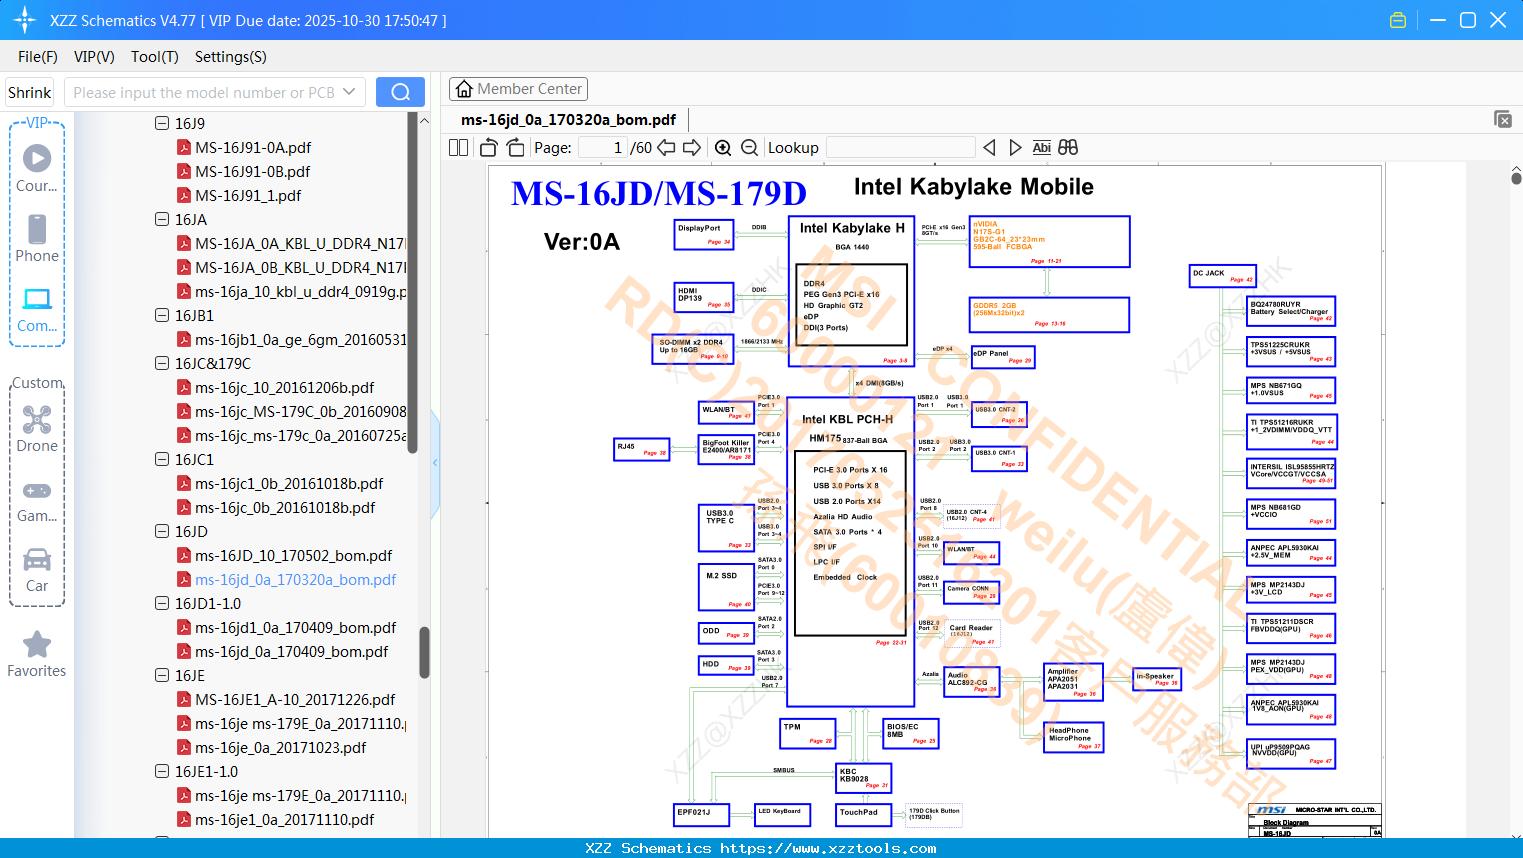Close all document tabs icon
Image resolution: width=1523 pixels, height=858 pixels.
pyautogui.click(x=1503, y=119)
